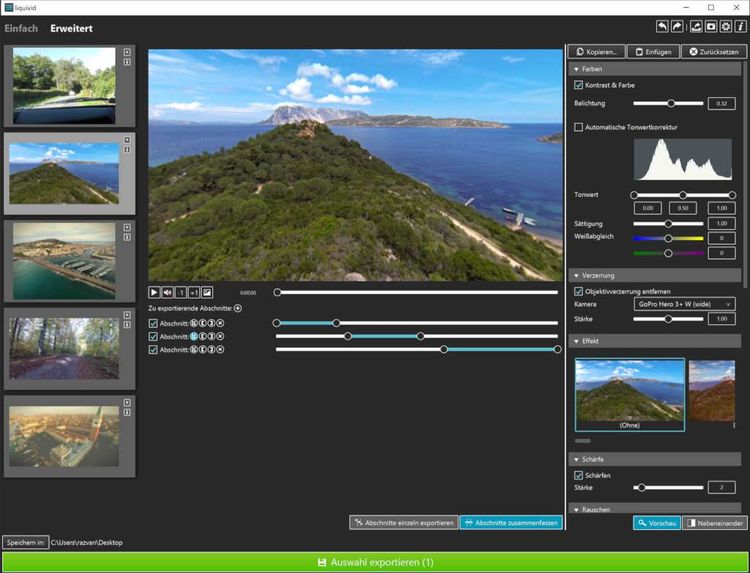This screenshot has height=573, width=750.
Task: Add an export section with the plus icon
Action: tap(238, 309)
